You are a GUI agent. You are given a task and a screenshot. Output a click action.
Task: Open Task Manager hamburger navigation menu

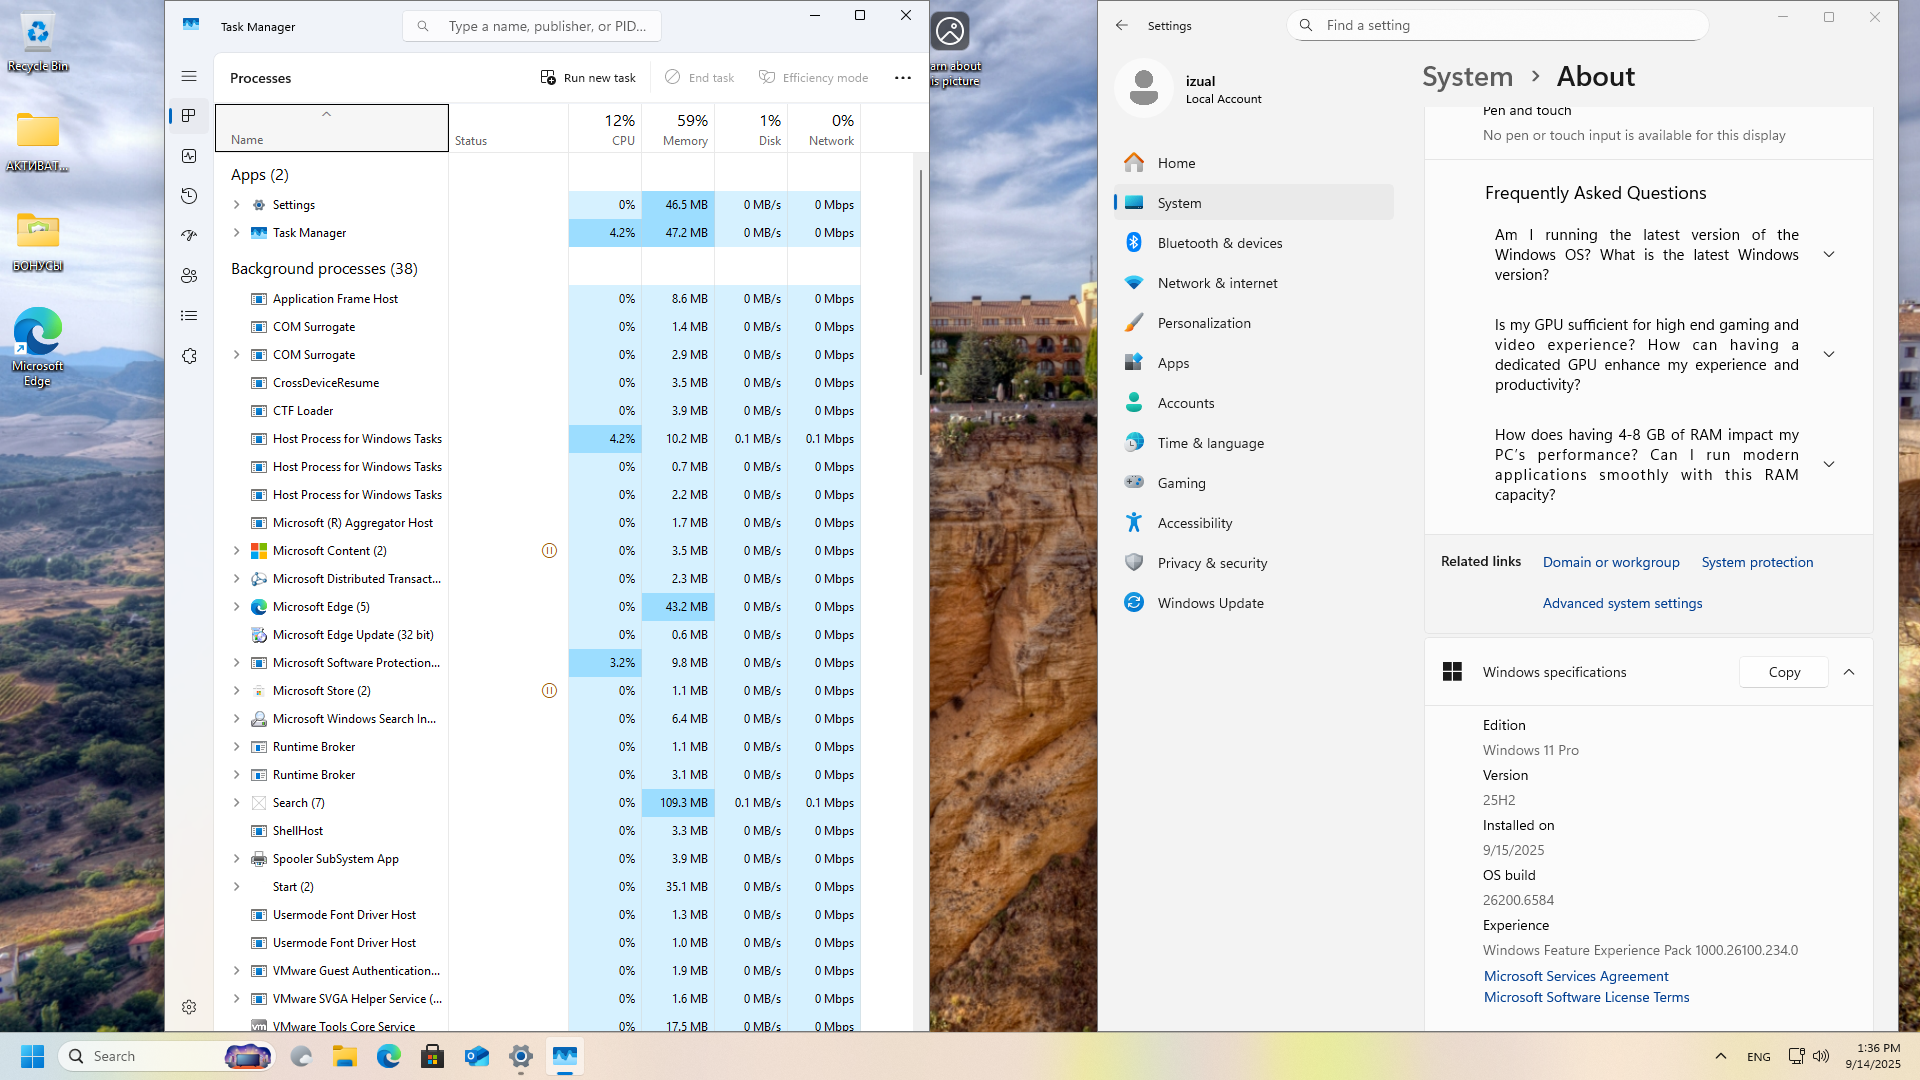[189, 76]
